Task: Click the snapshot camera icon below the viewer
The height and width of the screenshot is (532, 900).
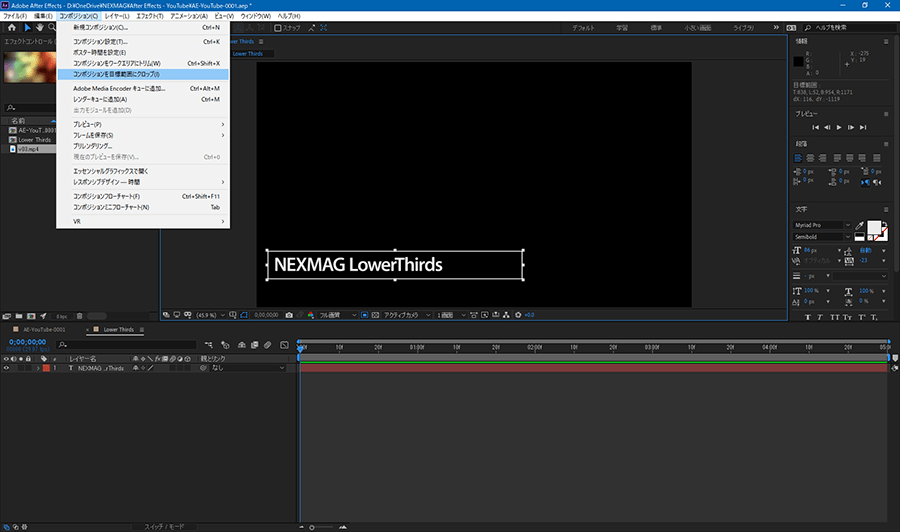Action: point(289,315)
